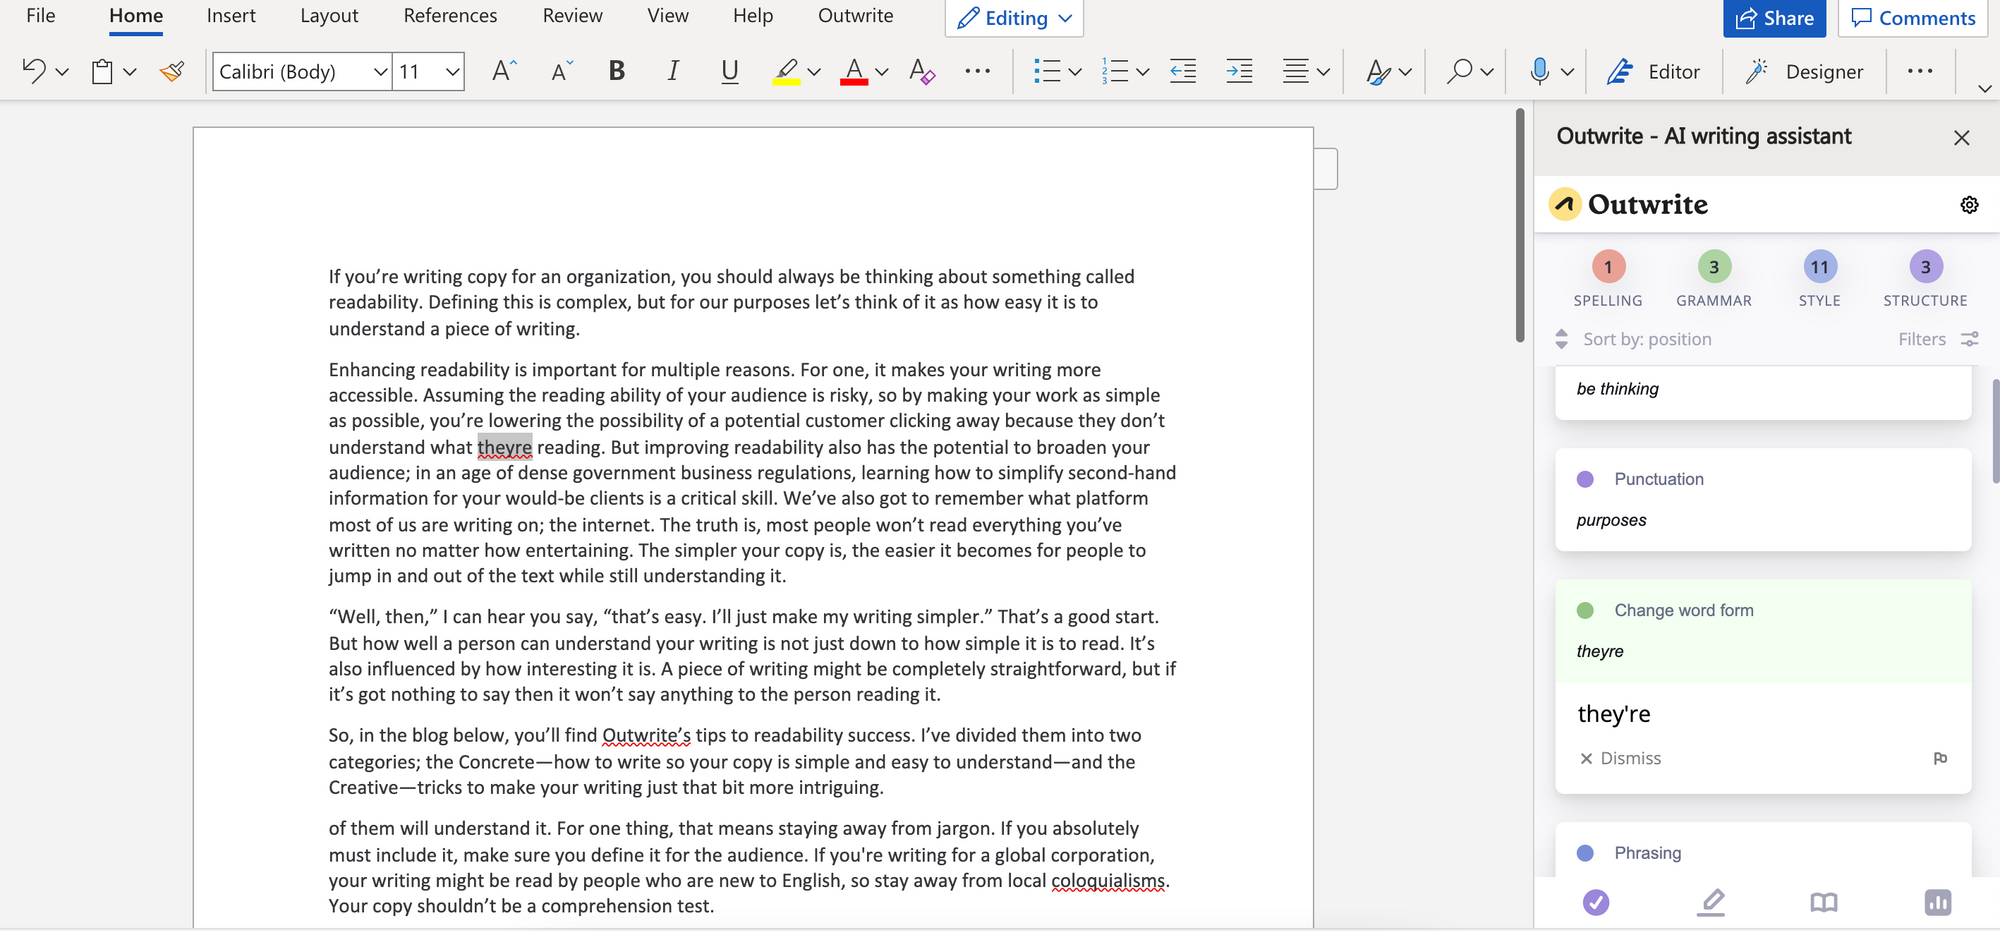Flag the they're suggestion
The width and height of the screenshot is (2000, 931).
(1940, 758)
